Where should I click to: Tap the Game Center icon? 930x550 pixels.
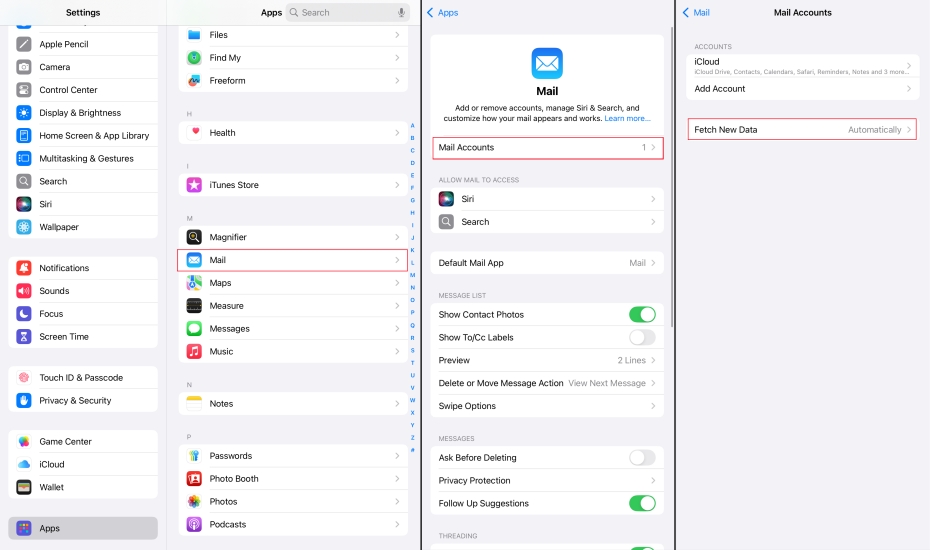point(24,441)
